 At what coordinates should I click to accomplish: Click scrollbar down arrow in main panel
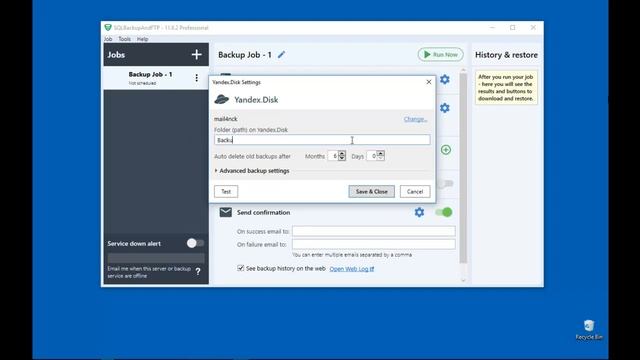coord(463,280)
